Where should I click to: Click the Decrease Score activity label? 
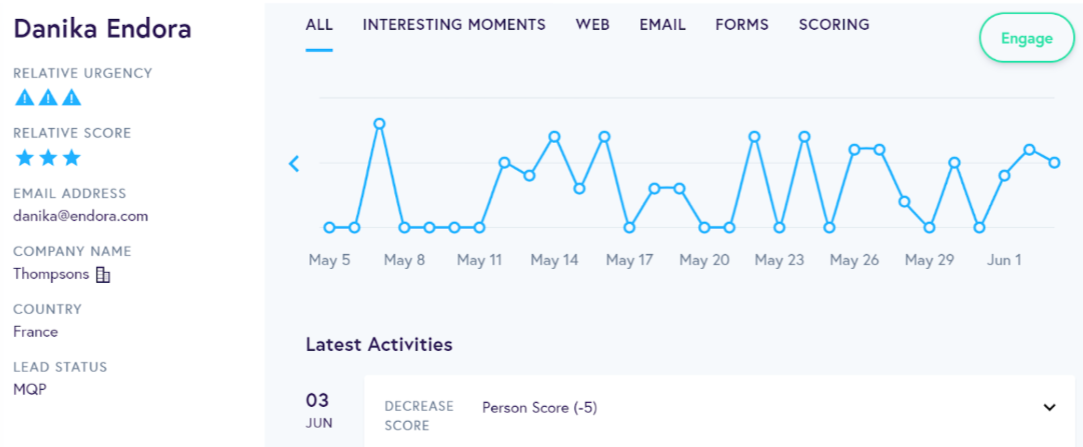point(419,416)
